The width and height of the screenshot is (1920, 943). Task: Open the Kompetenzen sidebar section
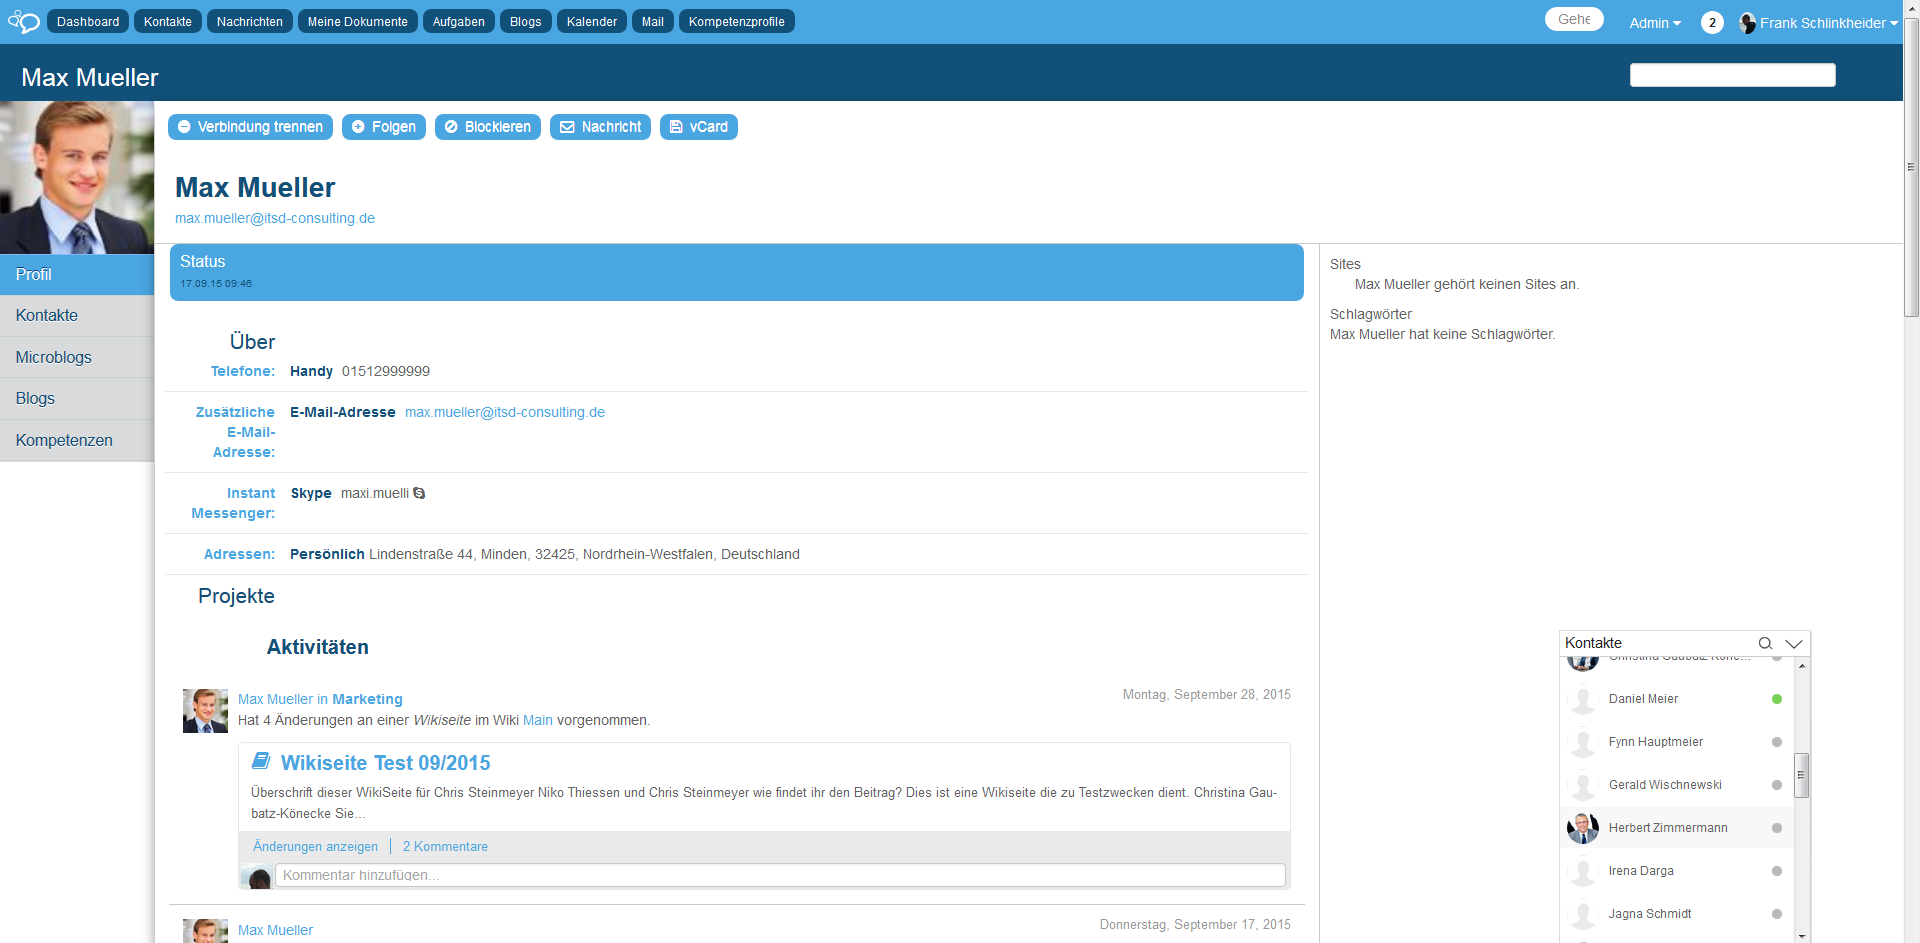[64, 440]
